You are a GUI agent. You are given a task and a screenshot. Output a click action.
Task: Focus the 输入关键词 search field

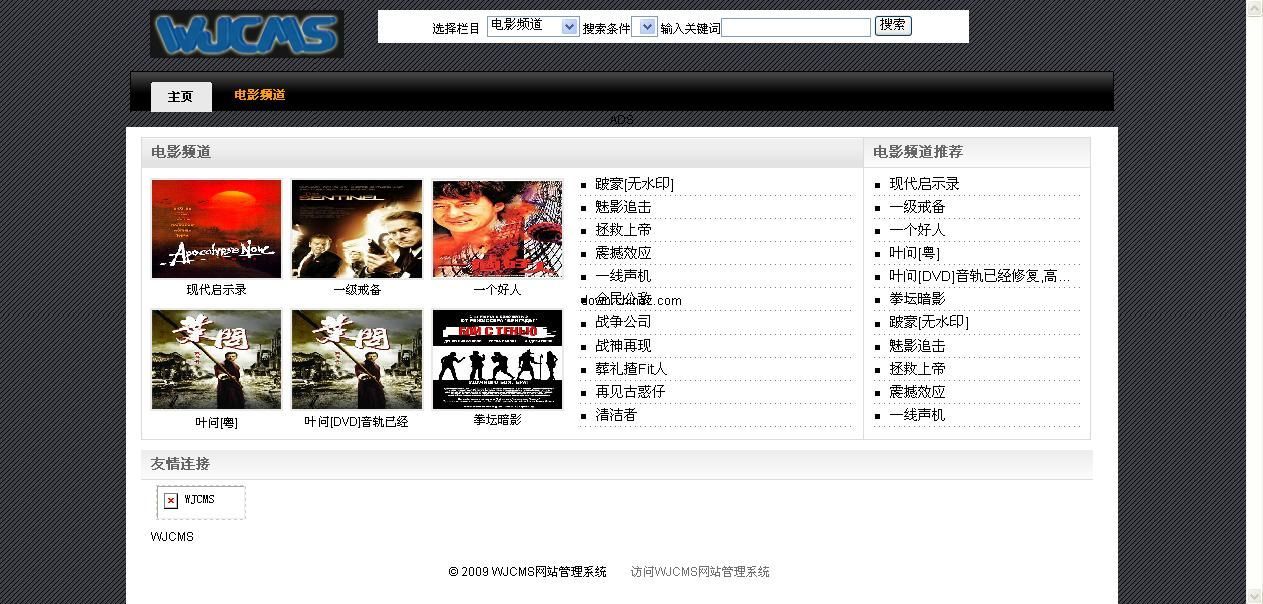coord(796,28)
